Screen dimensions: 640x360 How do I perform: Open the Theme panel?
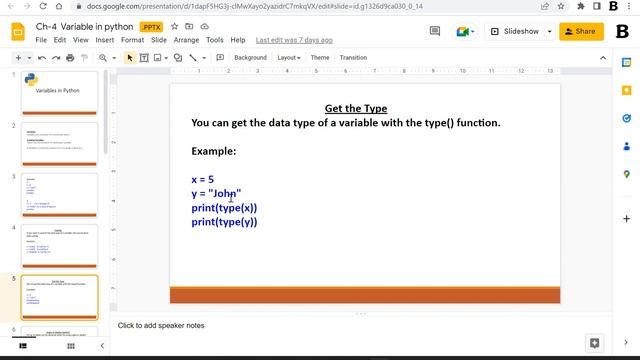pos(320,58)
